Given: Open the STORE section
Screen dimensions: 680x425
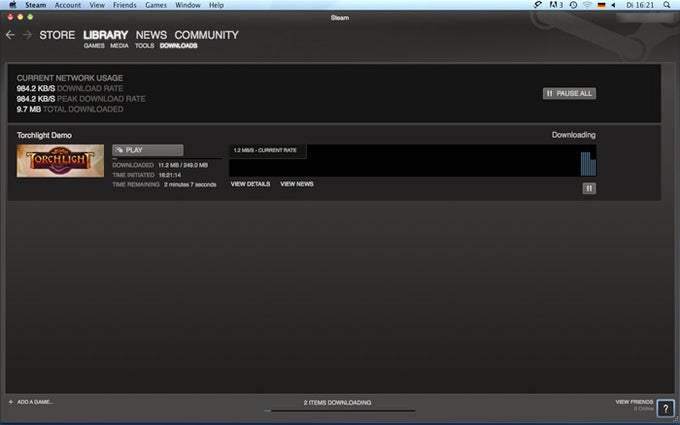Looking at the screenshot, I should pyautogui.click(x=57, y=35).
